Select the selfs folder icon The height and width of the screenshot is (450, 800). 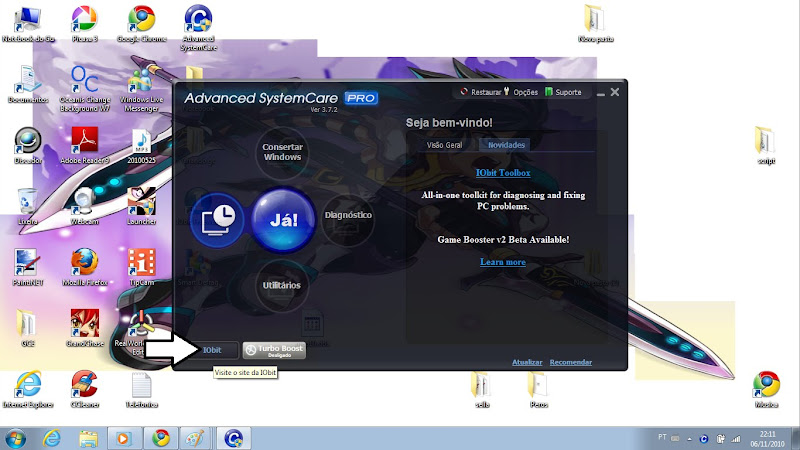[482, 390]
